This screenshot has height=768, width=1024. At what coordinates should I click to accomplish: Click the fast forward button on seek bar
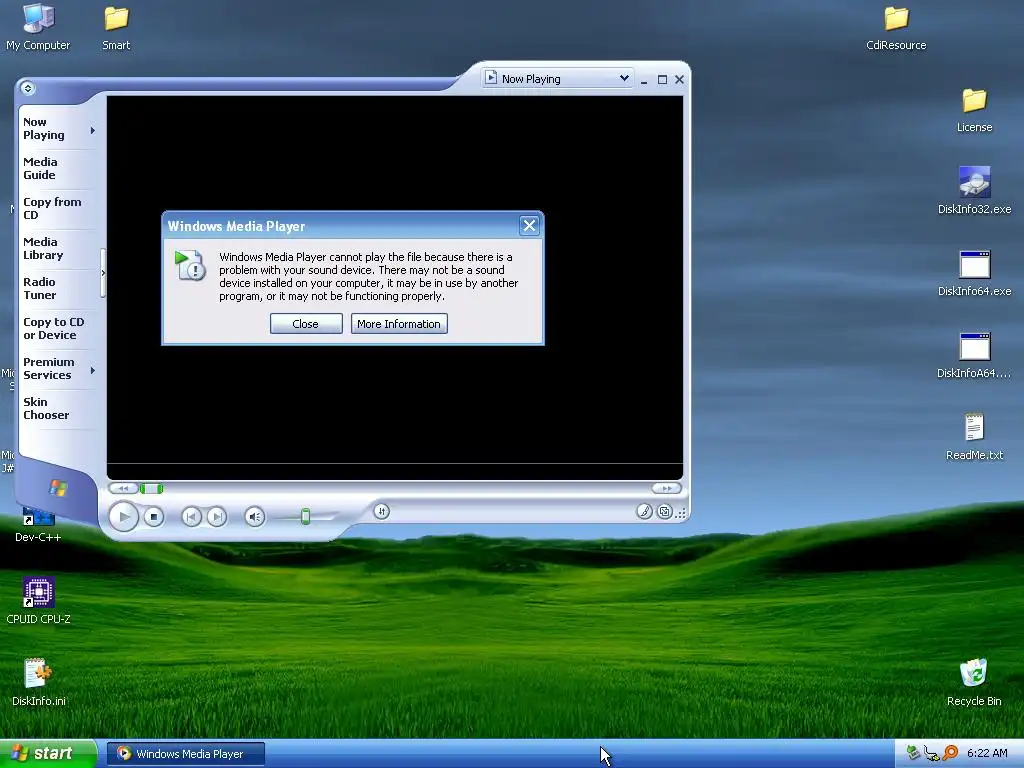(x=667, y=488)
